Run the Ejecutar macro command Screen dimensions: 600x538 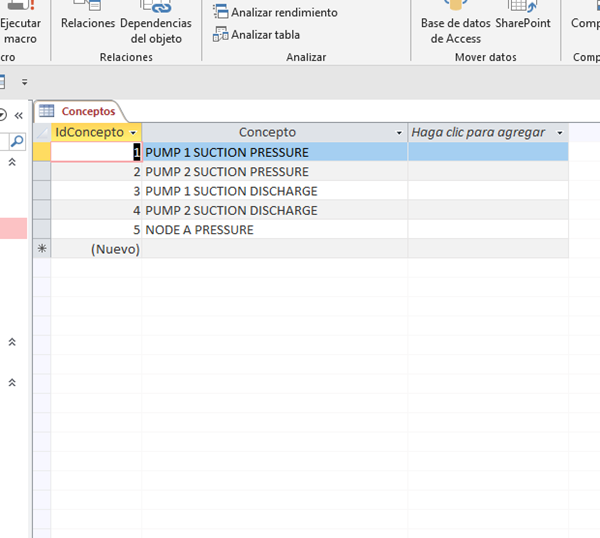point(20,21)
